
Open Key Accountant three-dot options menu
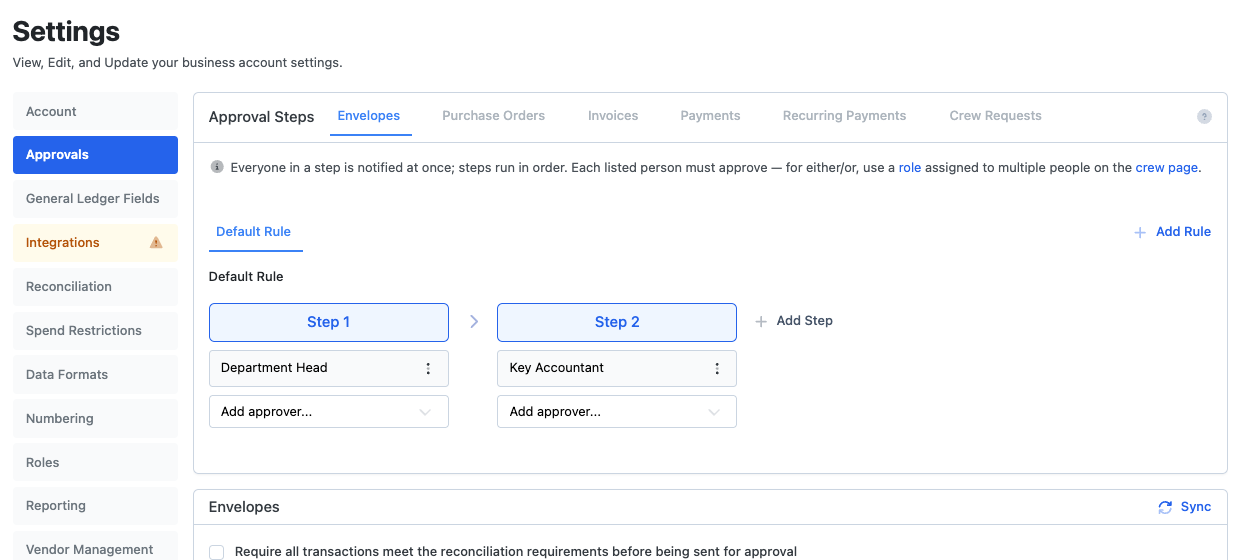[x=716, y=368]
